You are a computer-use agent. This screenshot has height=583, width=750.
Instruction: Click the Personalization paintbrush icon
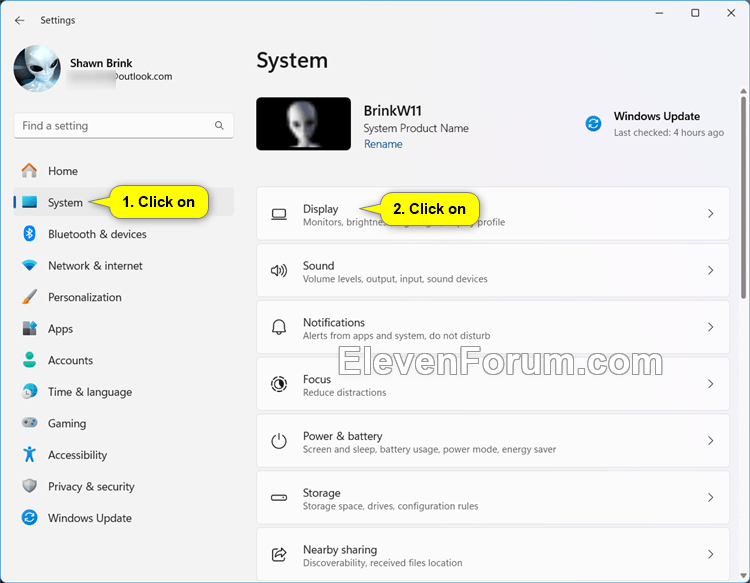[x=29, y=297]
